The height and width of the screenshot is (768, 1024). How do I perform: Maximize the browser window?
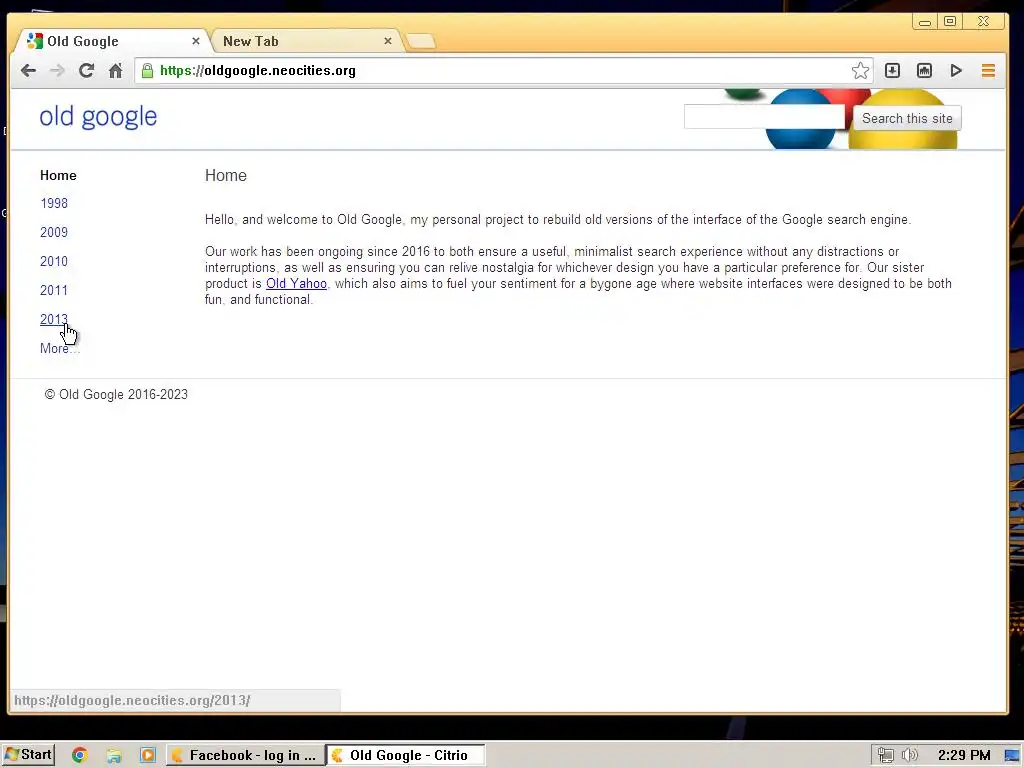tap(950, 22)
